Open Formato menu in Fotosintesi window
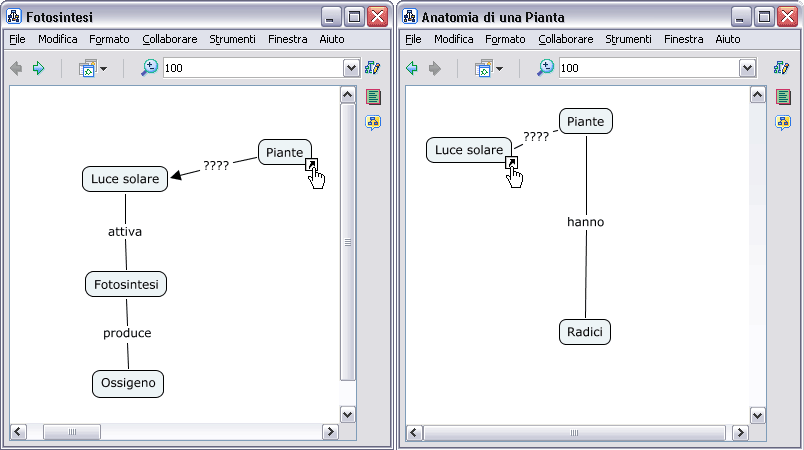Screen dimensions: 804x450 [x=109, y=39]
